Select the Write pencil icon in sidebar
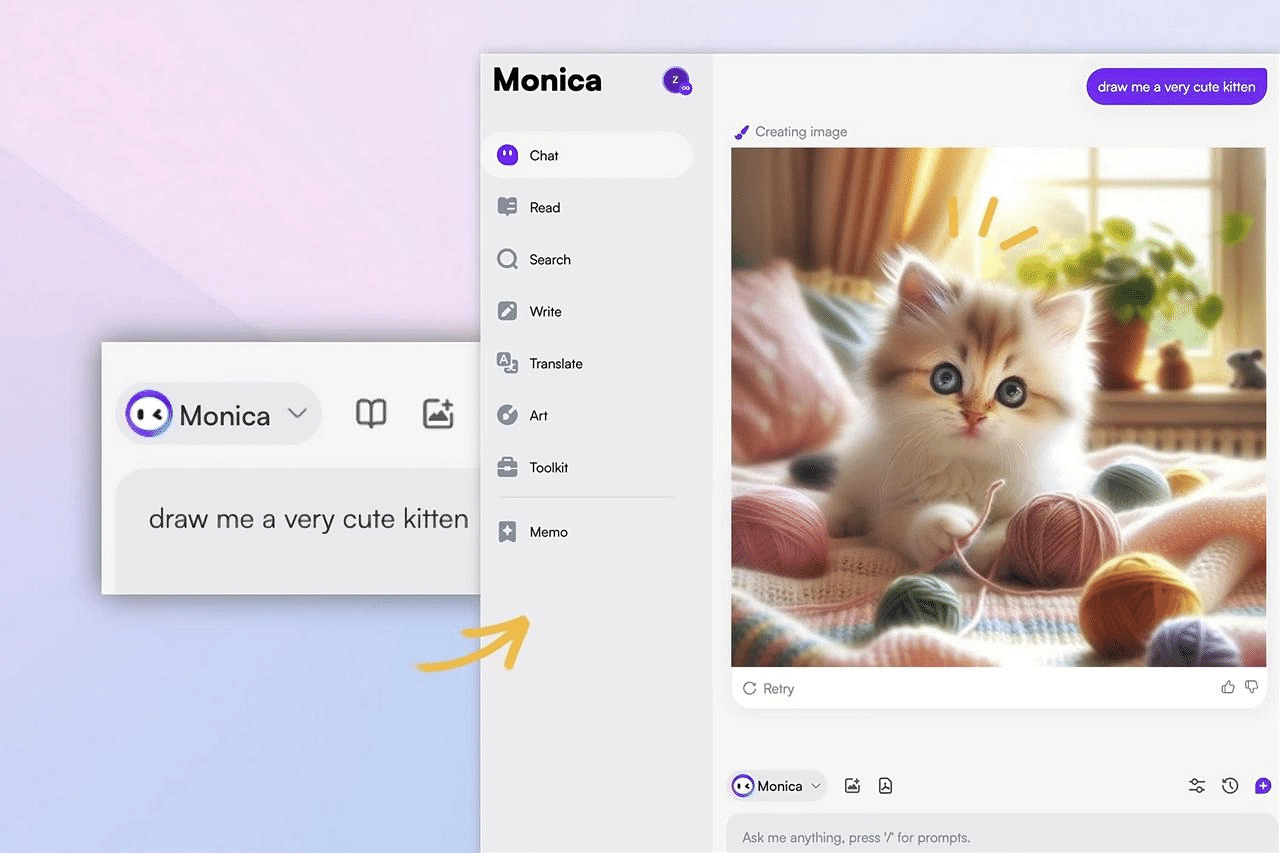This screenshot has height=853, width=1280. 508,311
